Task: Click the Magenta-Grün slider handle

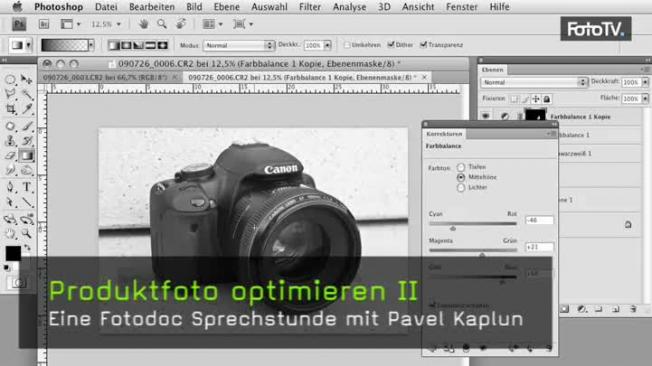Action: pyautogui.click(x=482, y=255)
